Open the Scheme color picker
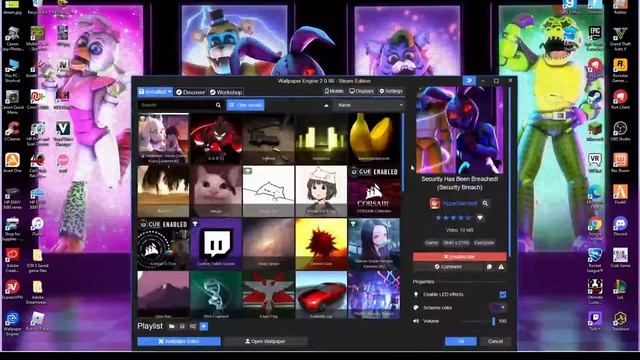 tap(498, 307)
